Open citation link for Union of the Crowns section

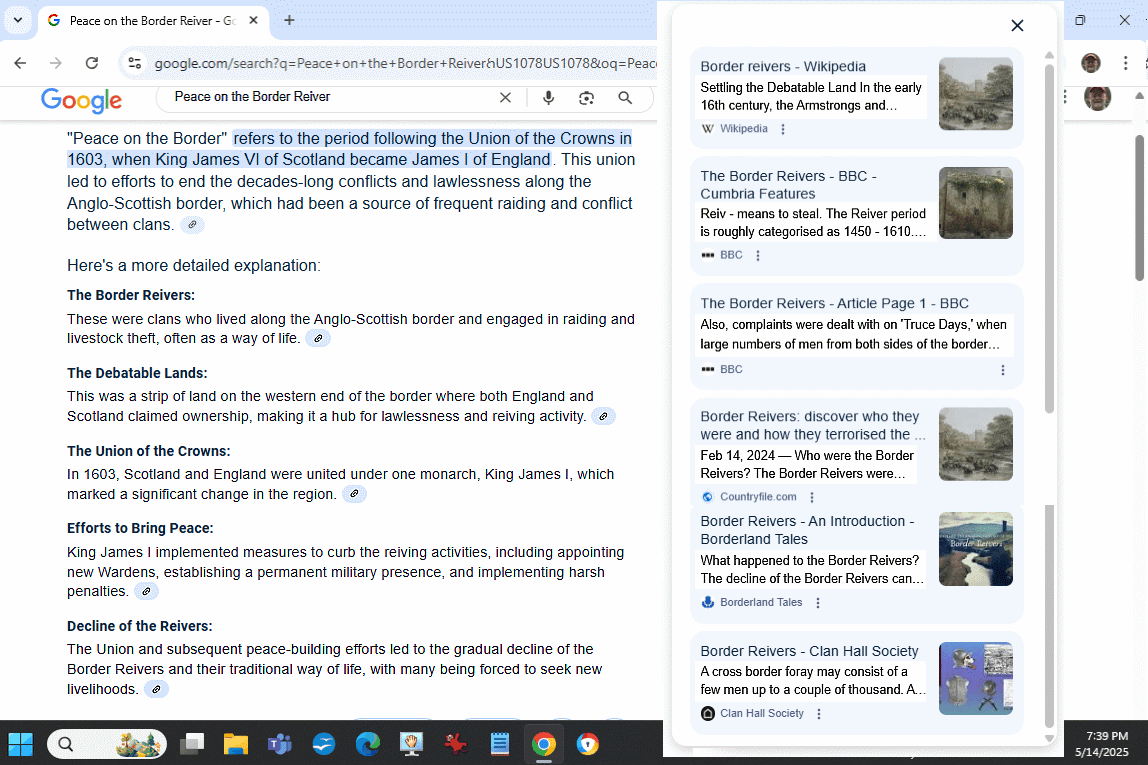click(354, 494)
